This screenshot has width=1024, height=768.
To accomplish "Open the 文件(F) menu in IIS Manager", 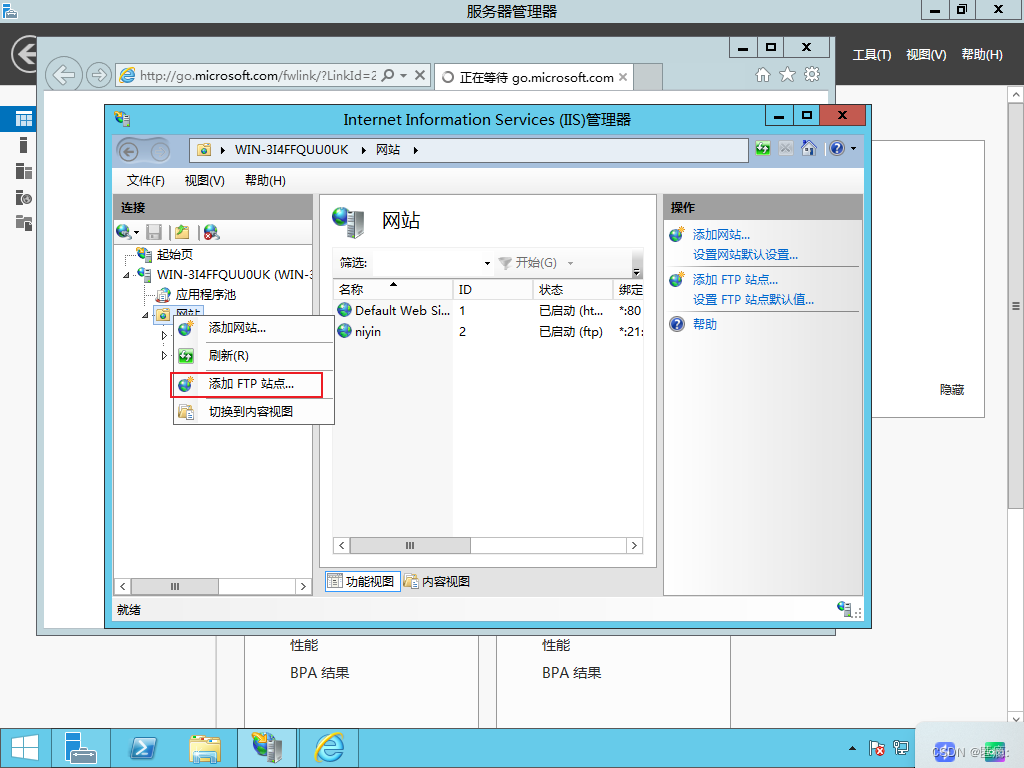I will pyautogui.click(x=146, y=180).
